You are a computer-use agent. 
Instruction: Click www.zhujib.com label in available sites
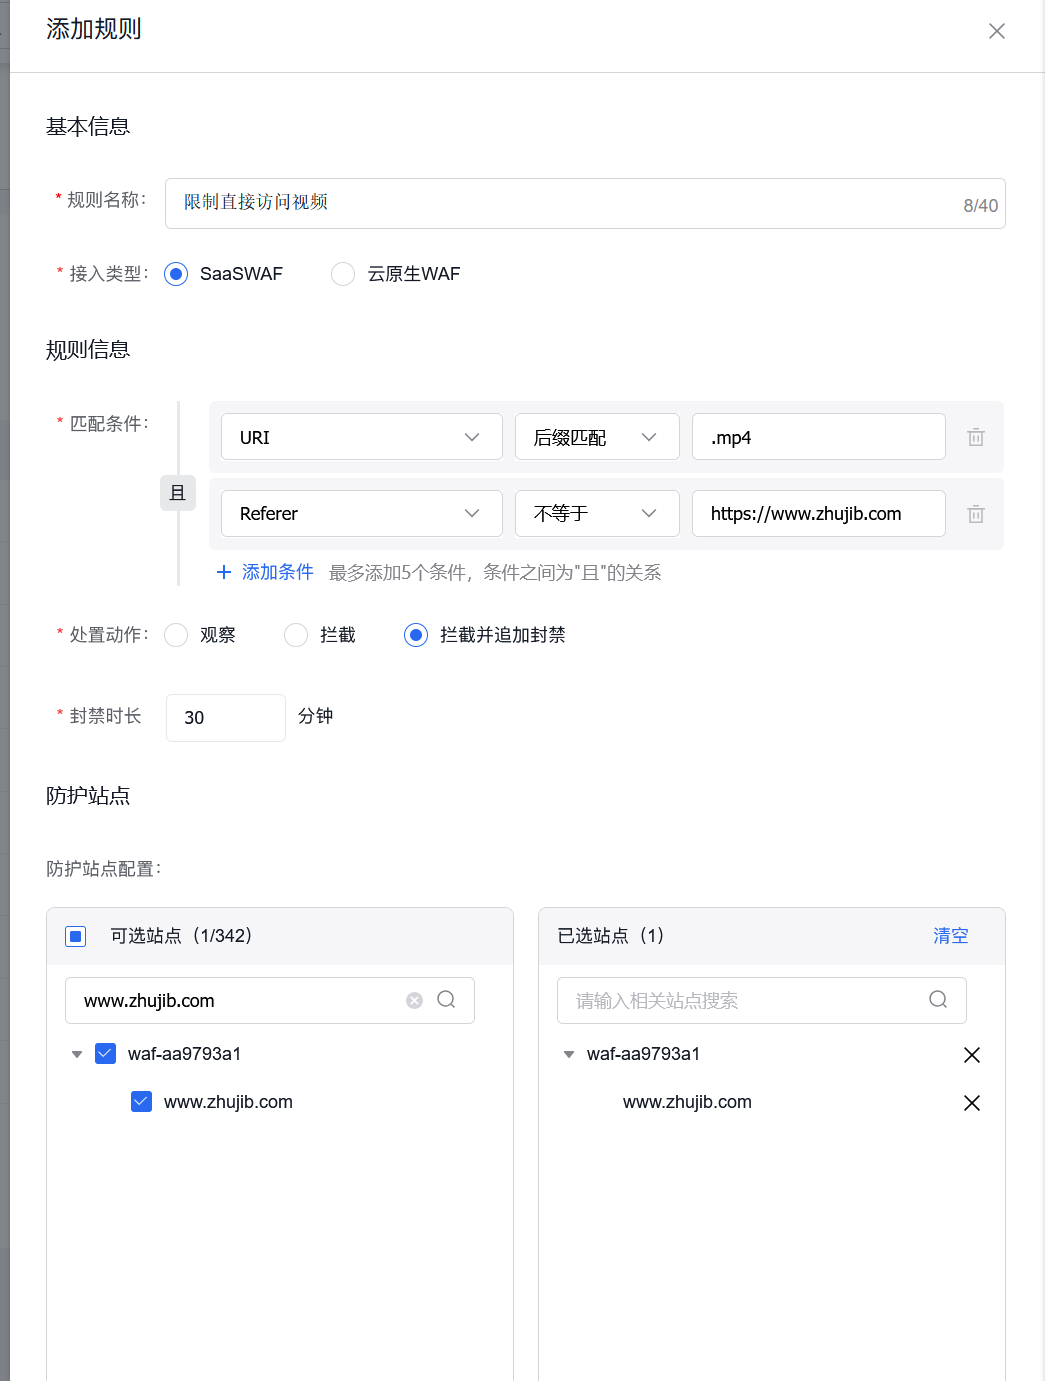[x=228, y=1102]
